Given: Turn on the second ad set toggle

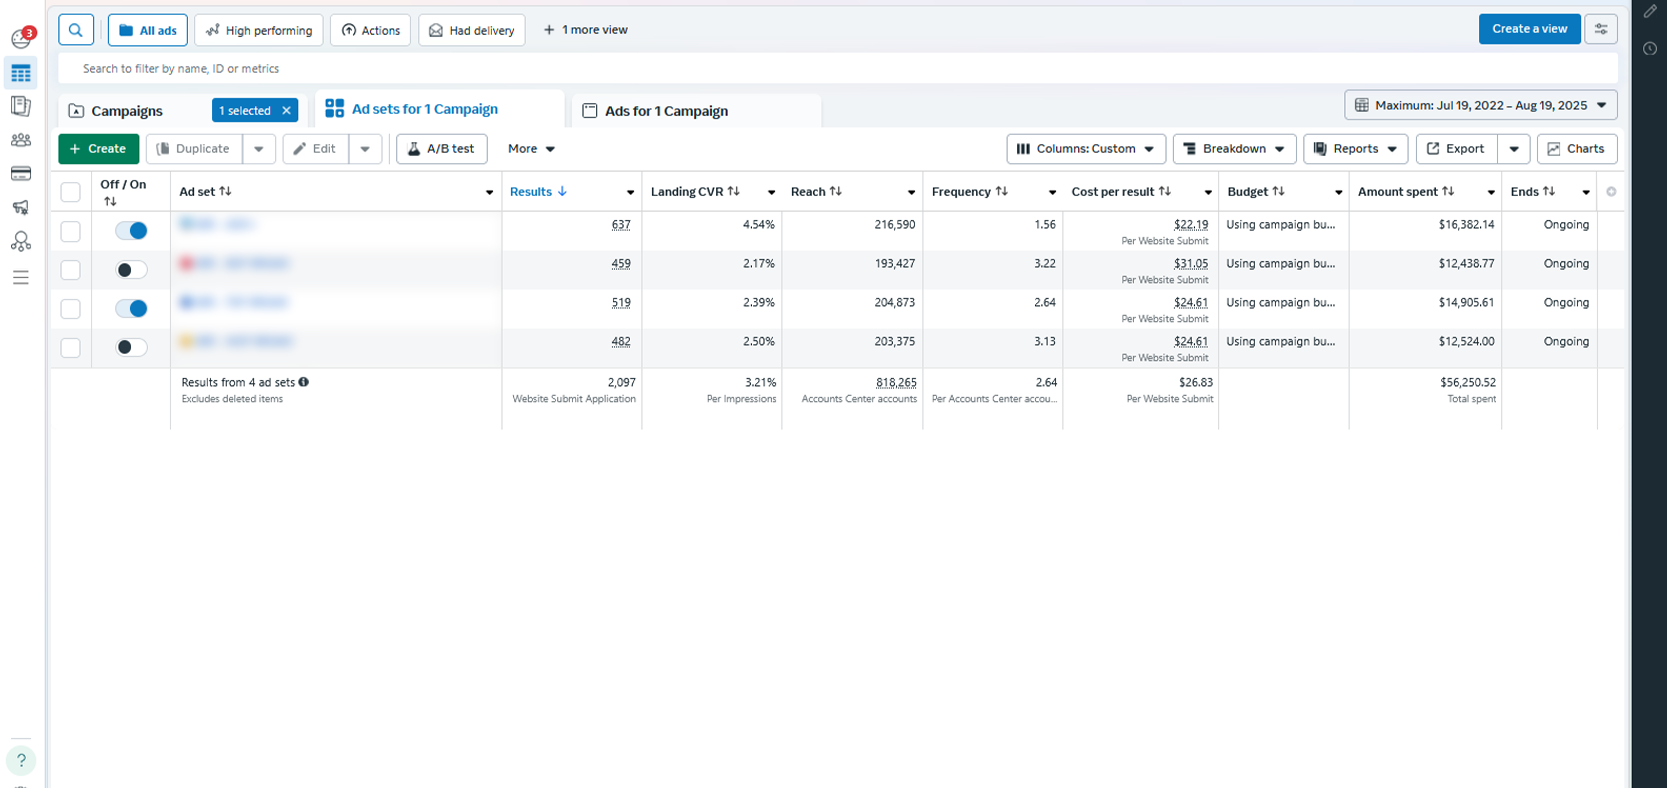Looking at the screenshot, I should pos(131,270).
